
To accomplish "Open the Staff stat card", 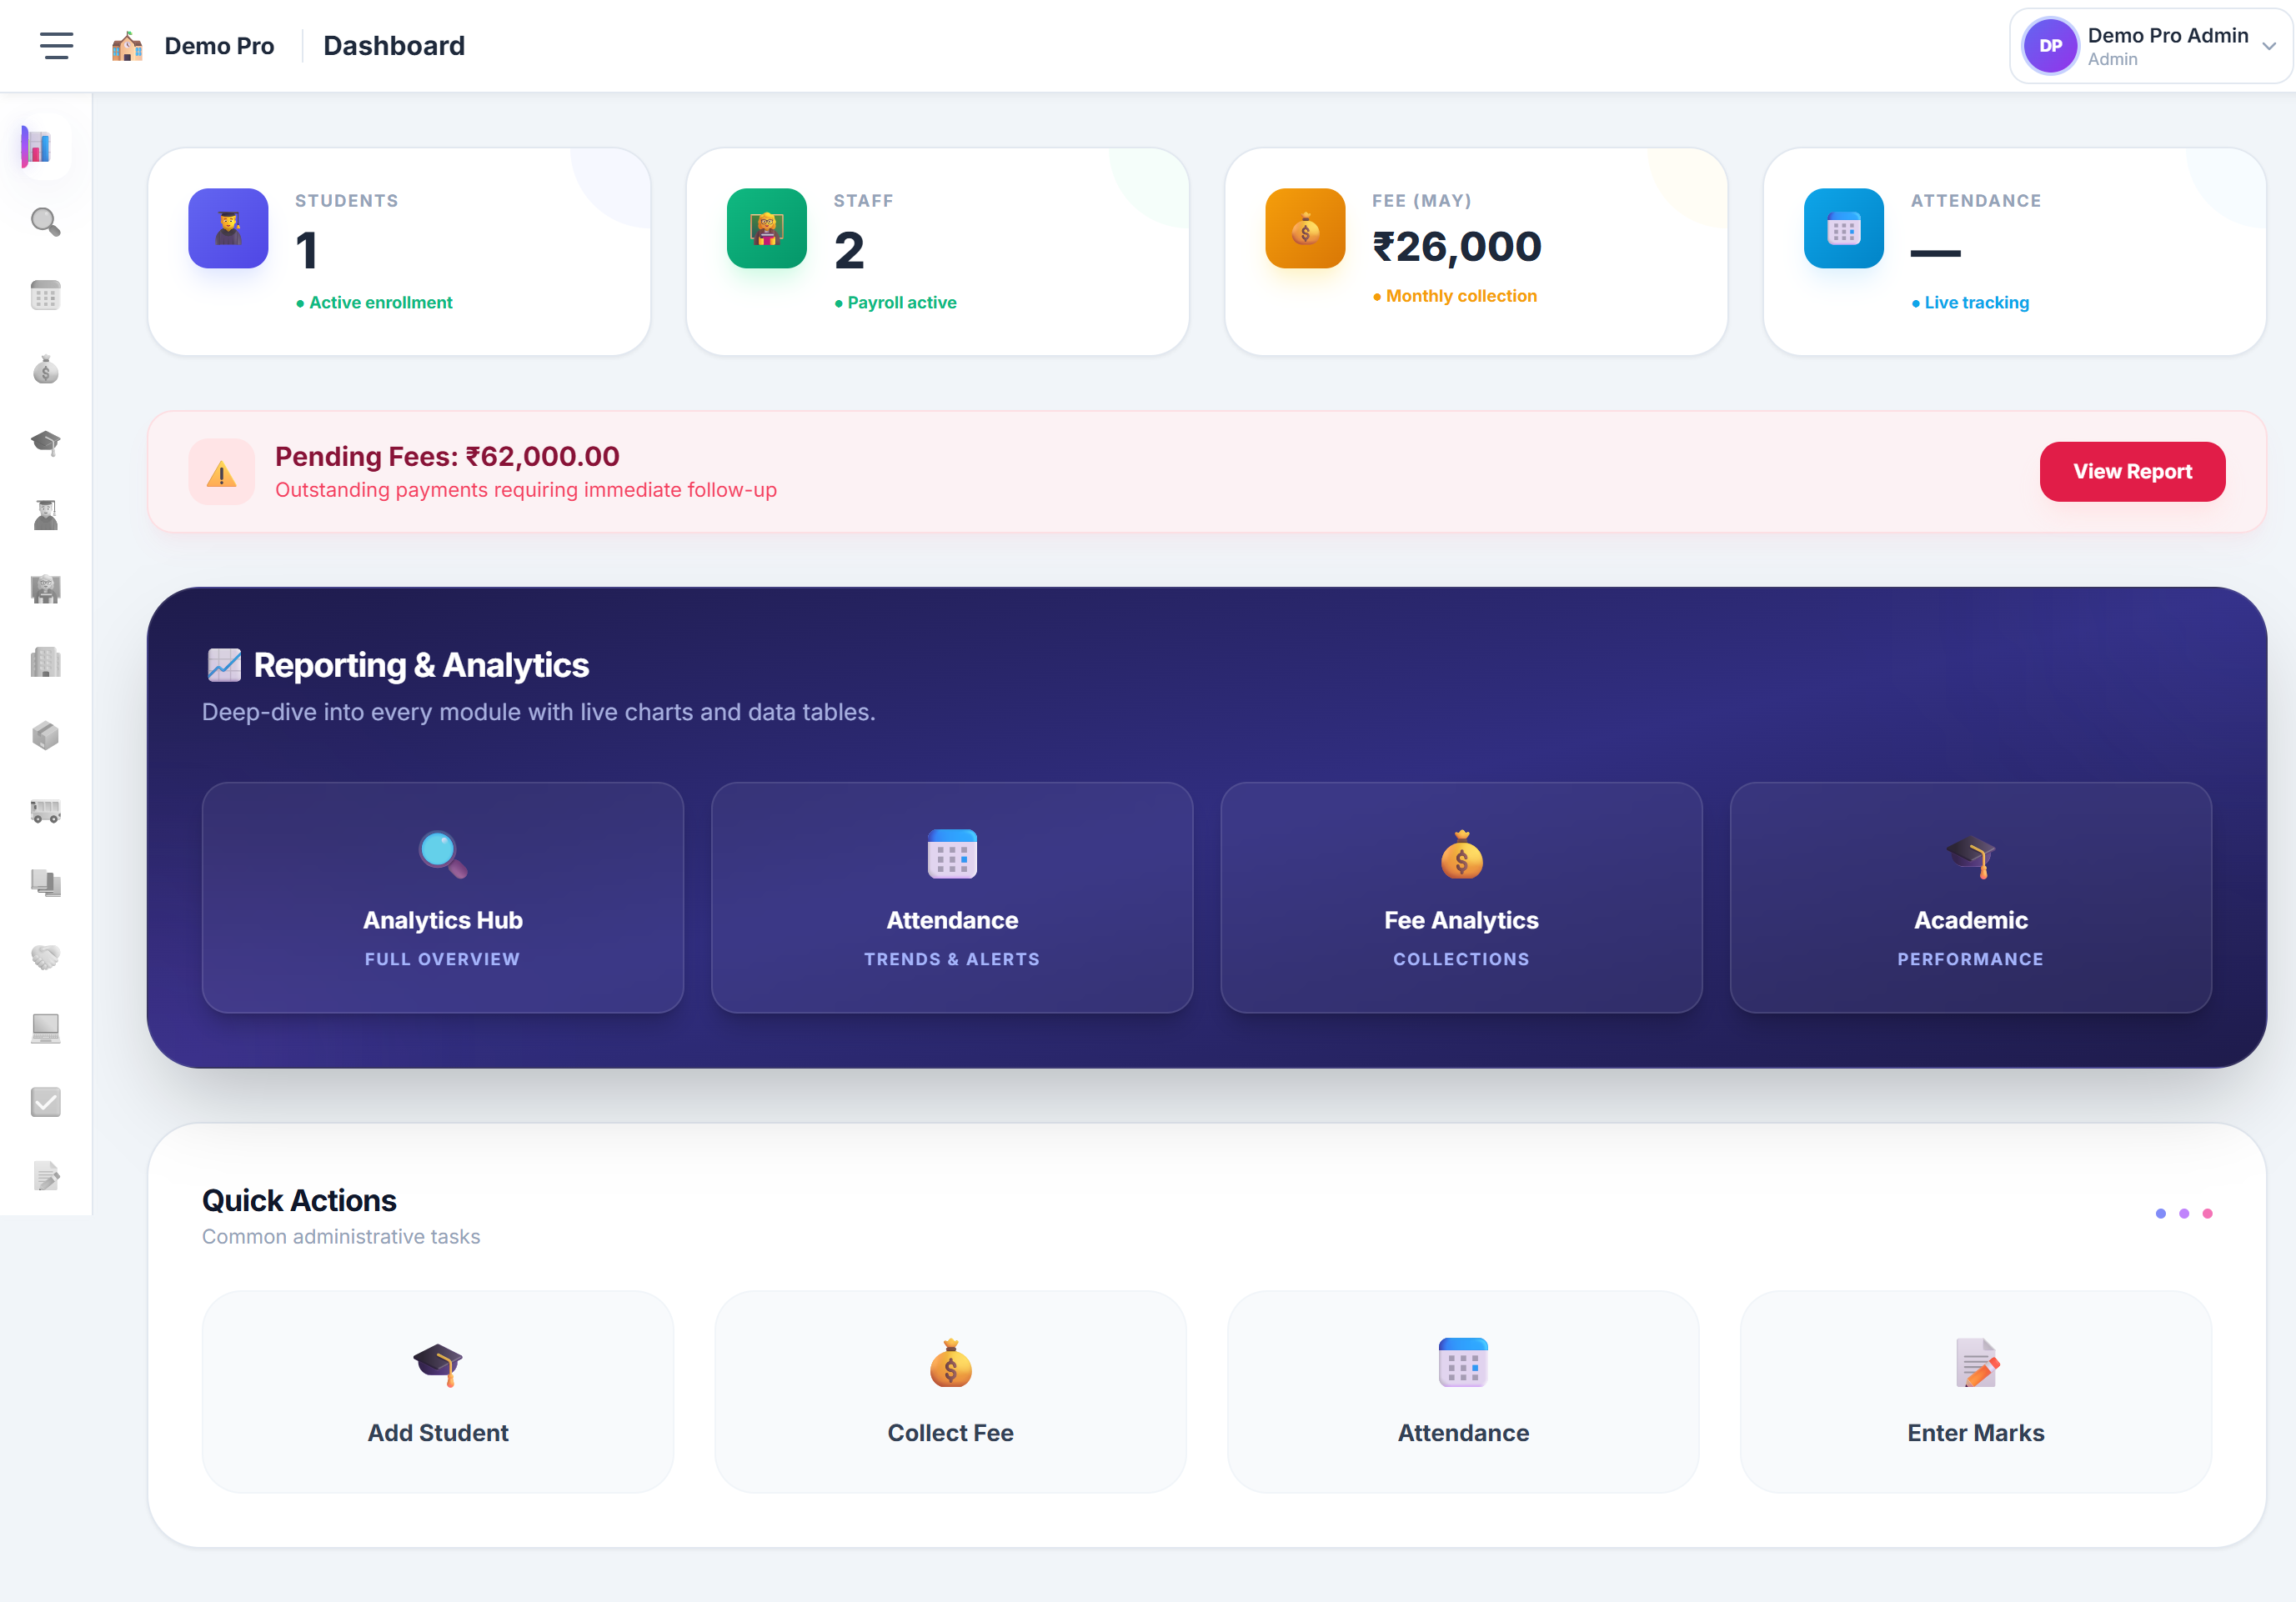I will (x=937, y=252).
